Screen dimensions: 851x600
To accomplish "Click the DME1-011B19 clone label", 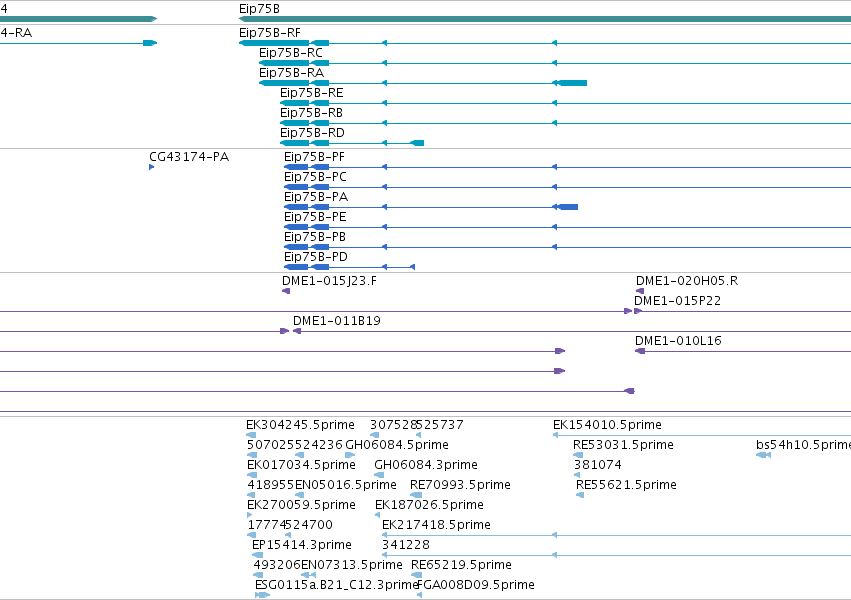I will [336, 321].
